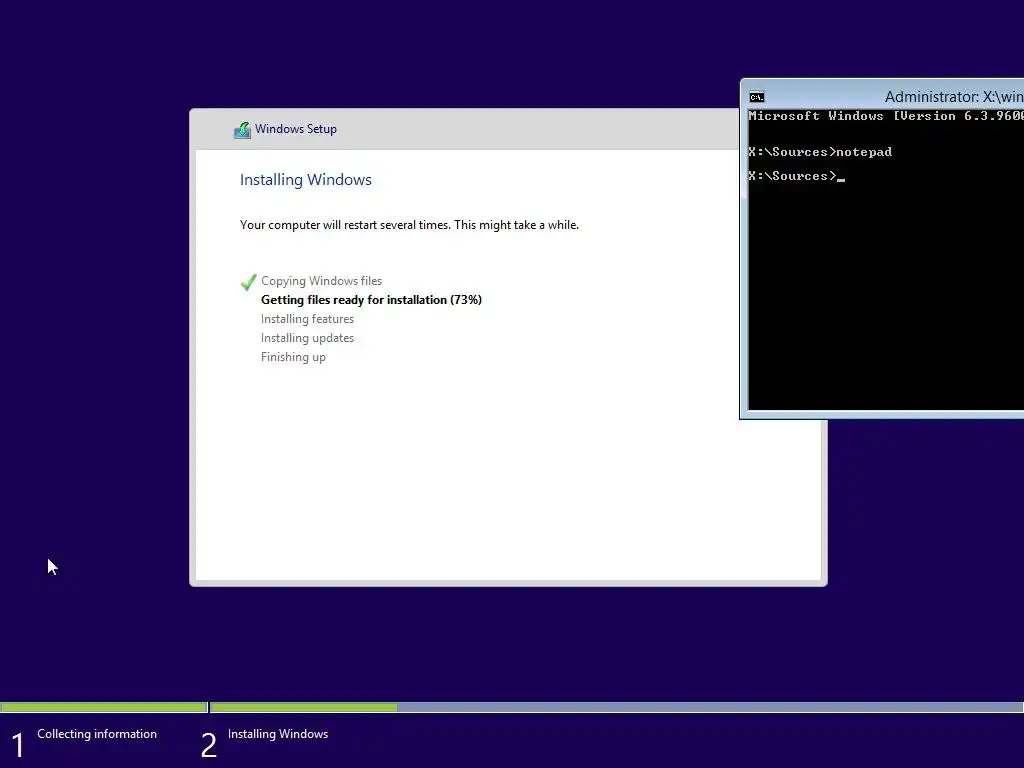
Task: Click the 'X:\Sources>notepad' line in Command Prompt
Action: pos(820,152)
